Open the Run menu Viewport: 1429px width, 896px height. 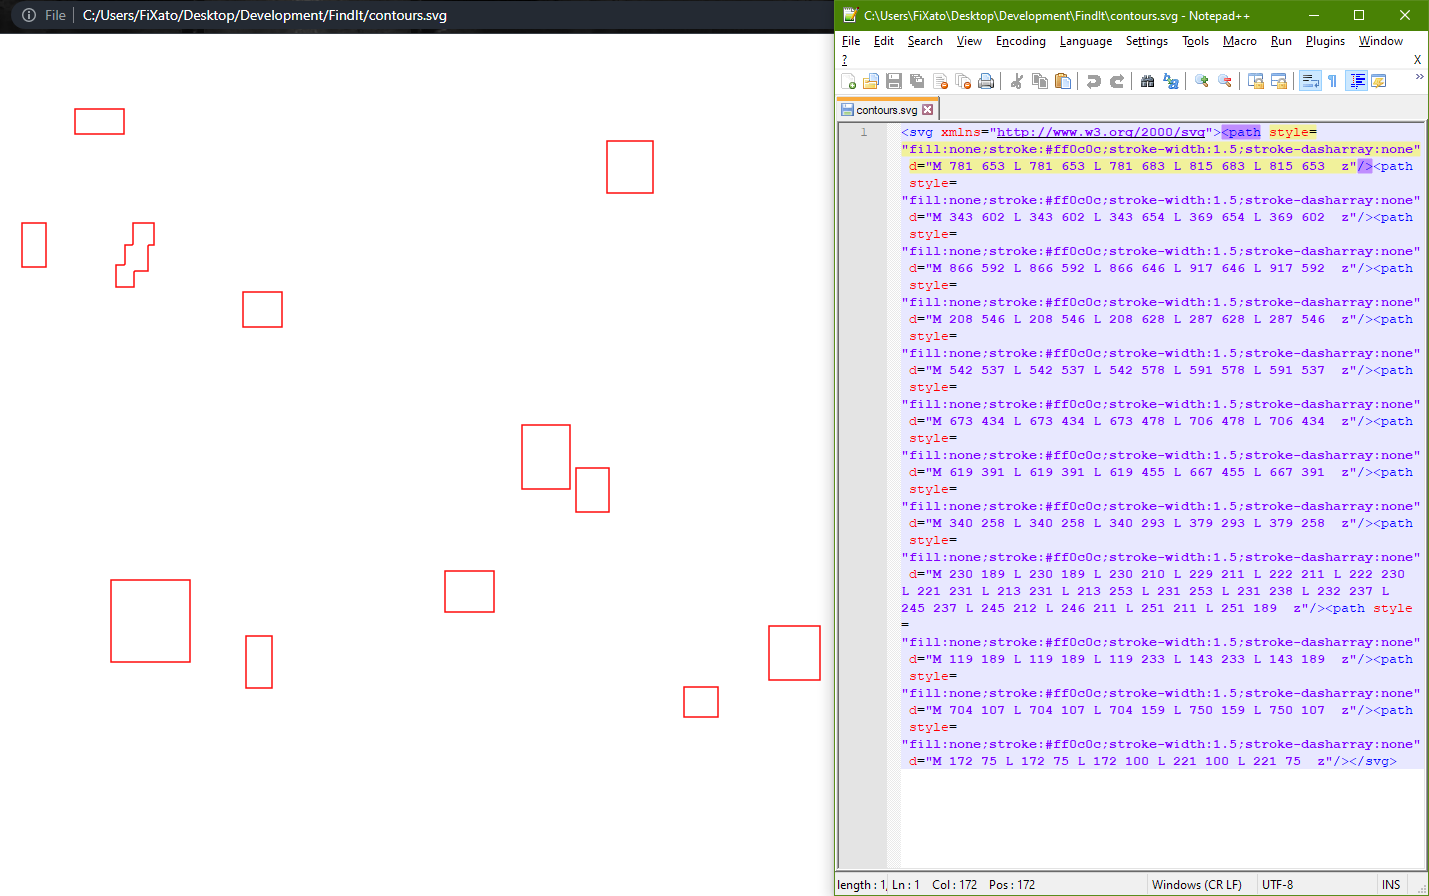(1281, 41)
